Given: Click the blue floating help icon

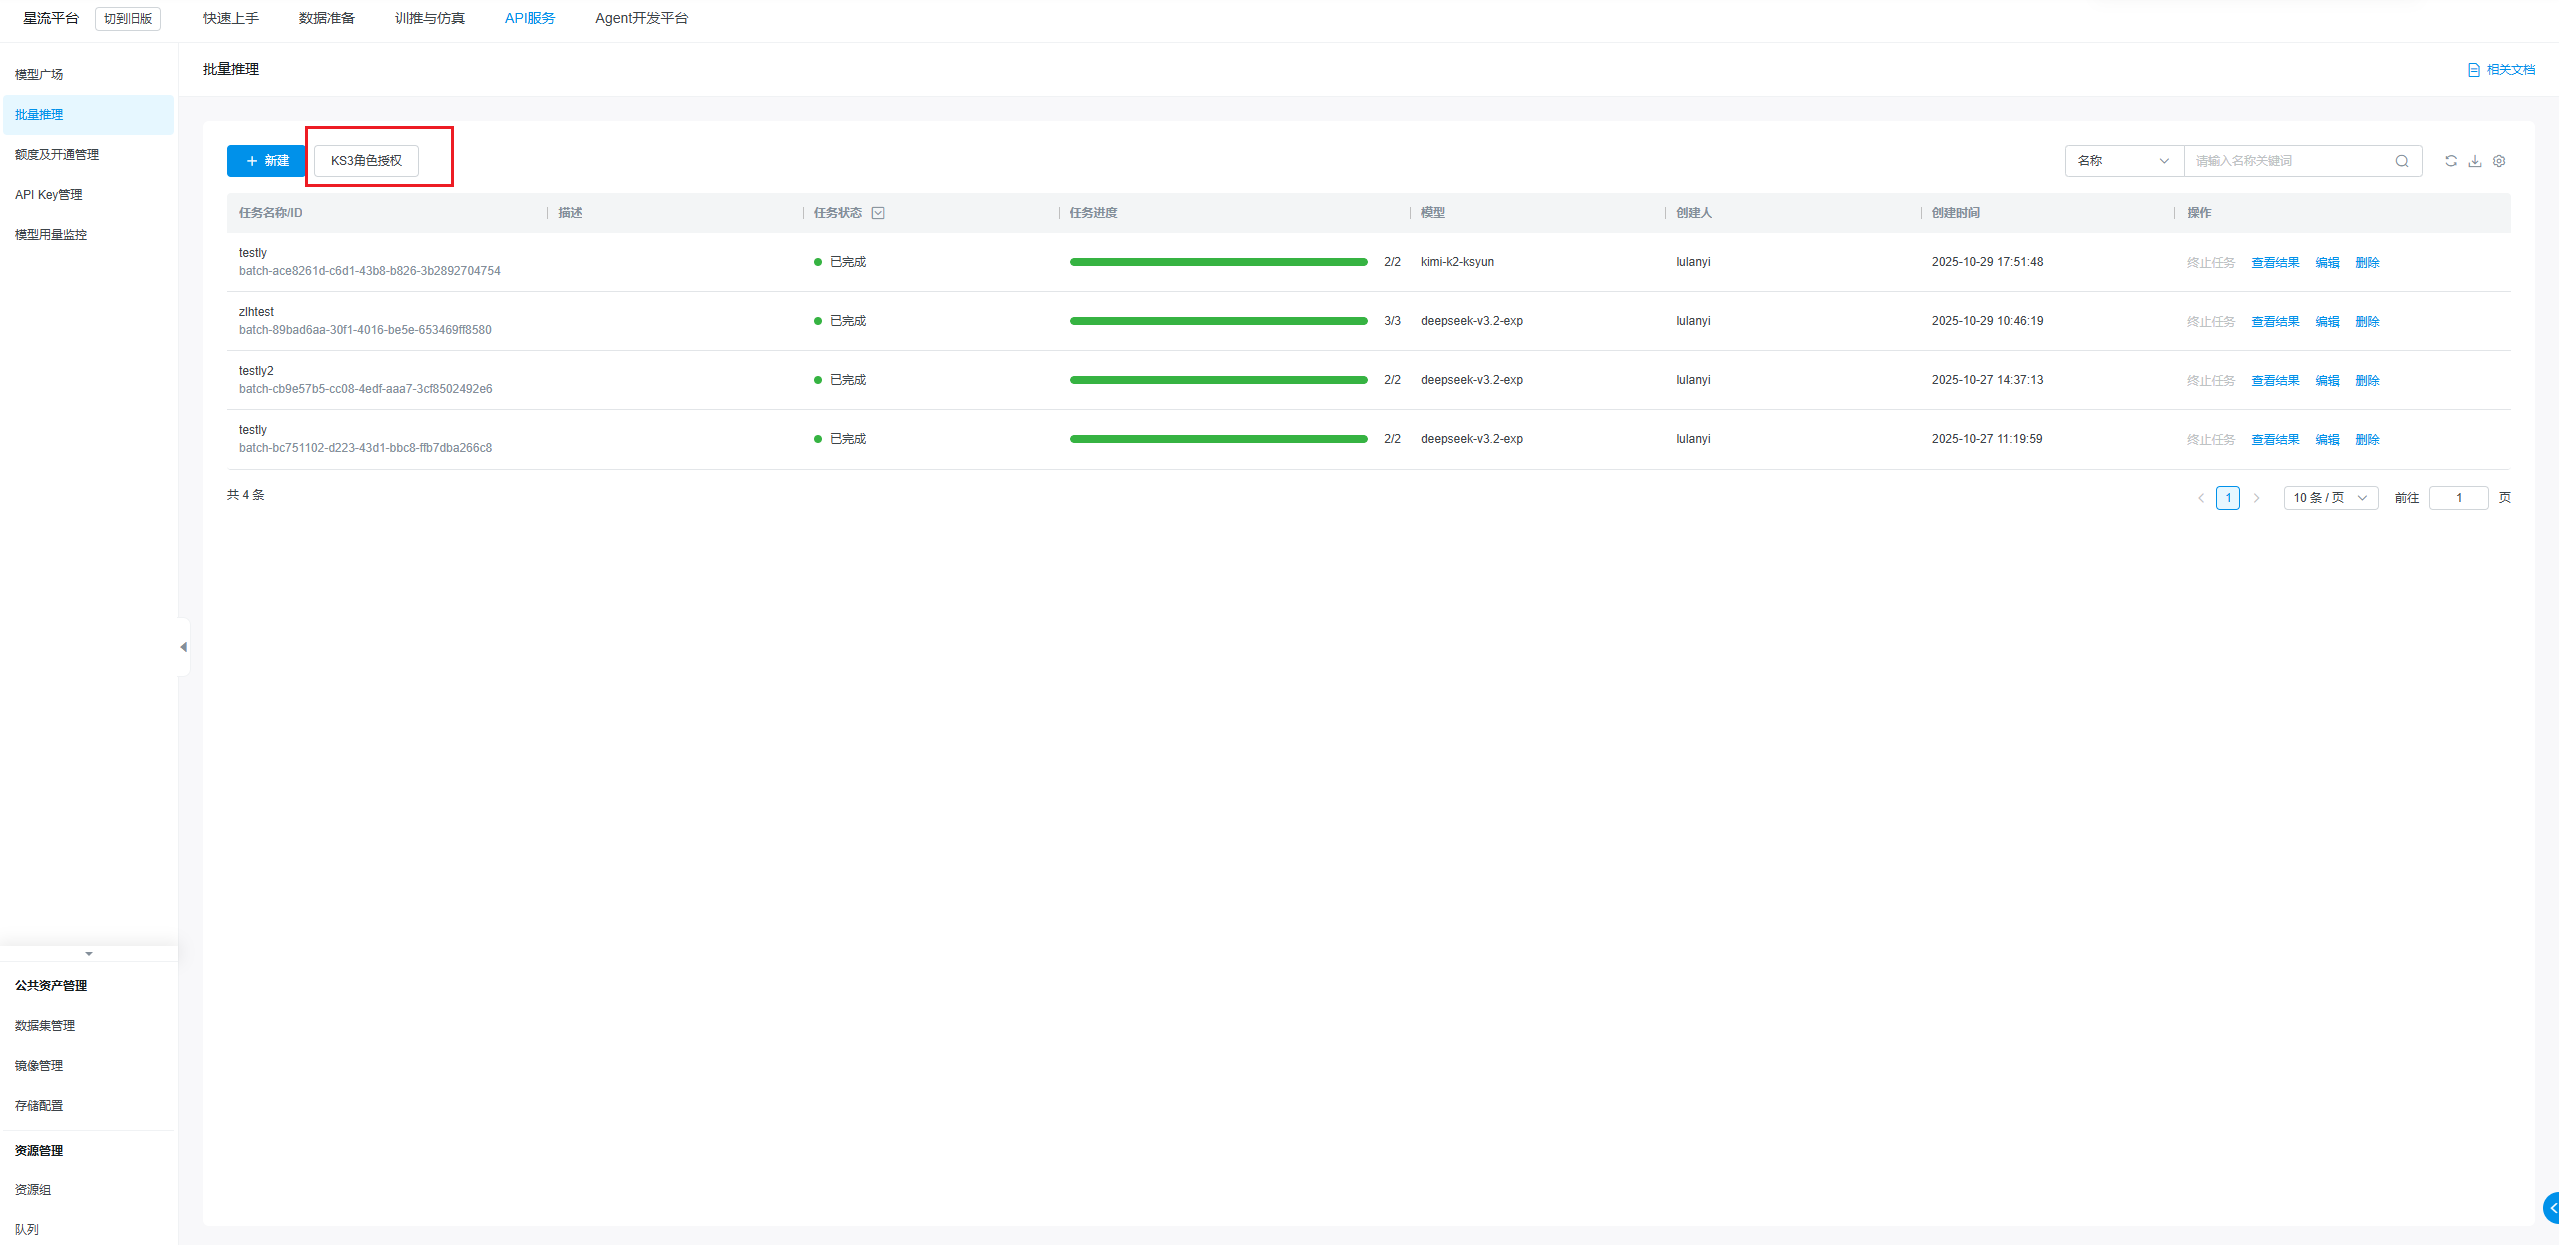Looking at the screenshot, I should tap(2551, 1208).
